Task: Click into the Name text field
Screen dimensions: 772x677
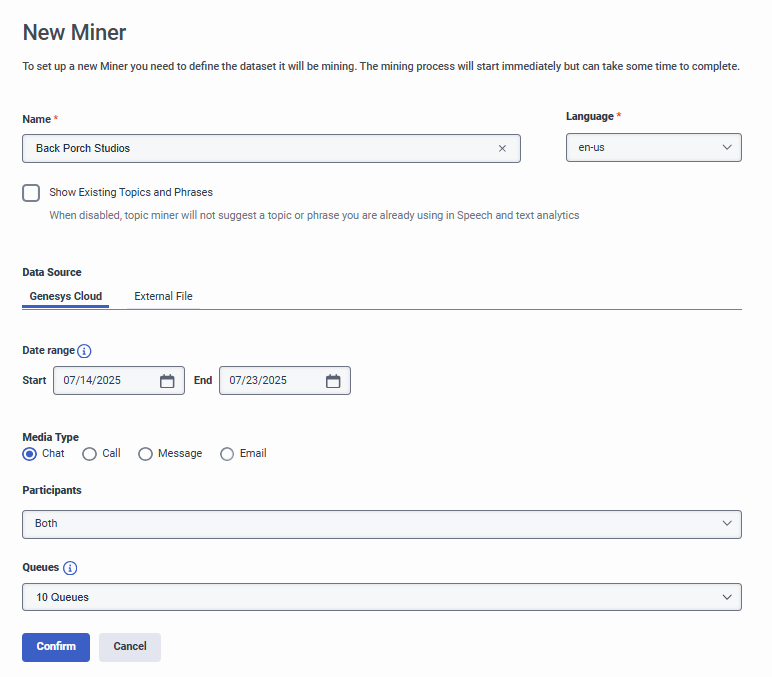Action: pyautogui.click(x=260, y=149)
